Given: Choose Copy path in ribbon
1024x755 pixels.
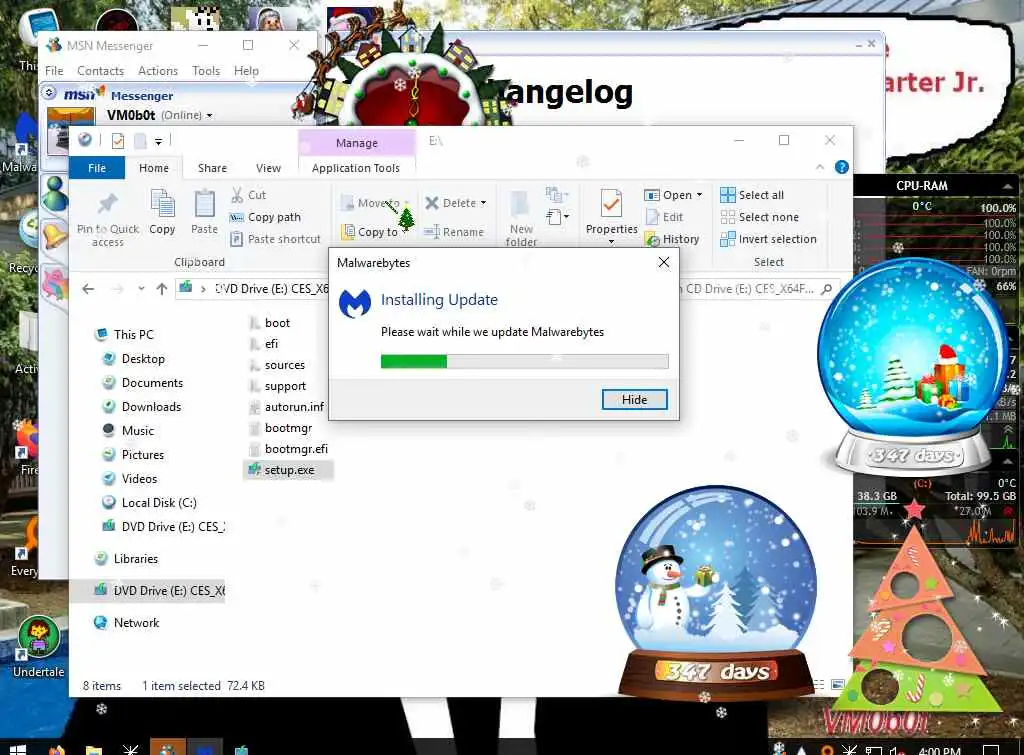Looking at the screenshot, I should [265, 217].
